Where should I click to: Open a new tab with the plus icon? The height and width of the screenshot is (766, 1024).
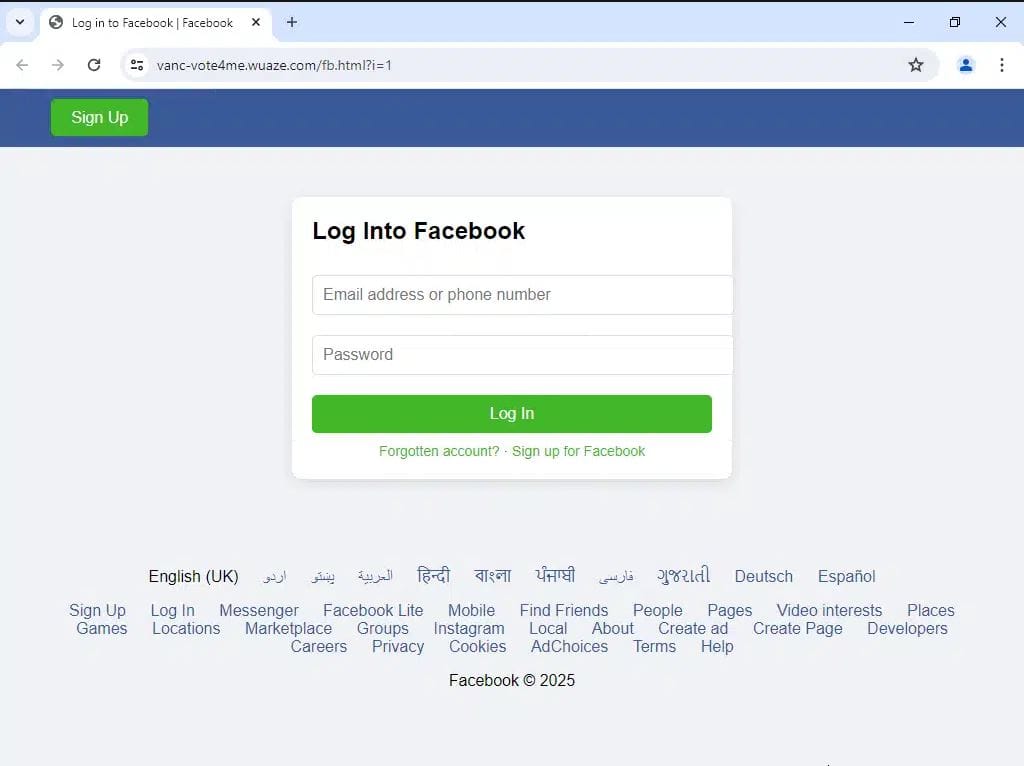[292, 22]
